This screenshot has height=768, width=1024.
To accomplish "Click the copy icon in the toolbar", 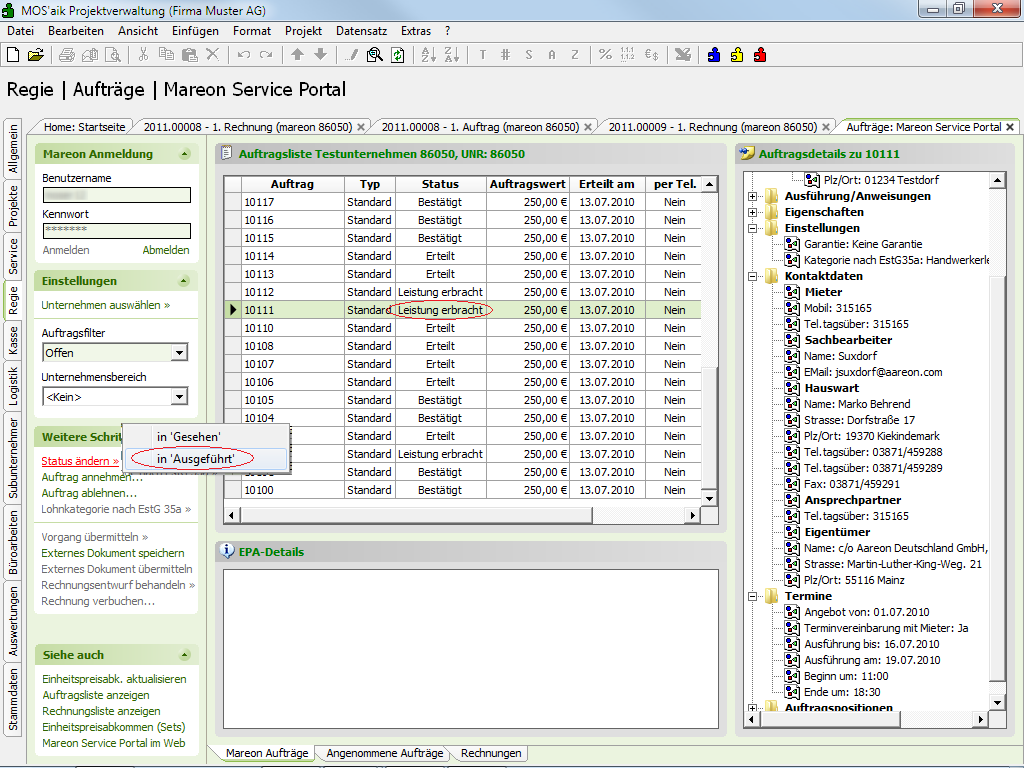I will pyautogui.click(x=167, y=55).
